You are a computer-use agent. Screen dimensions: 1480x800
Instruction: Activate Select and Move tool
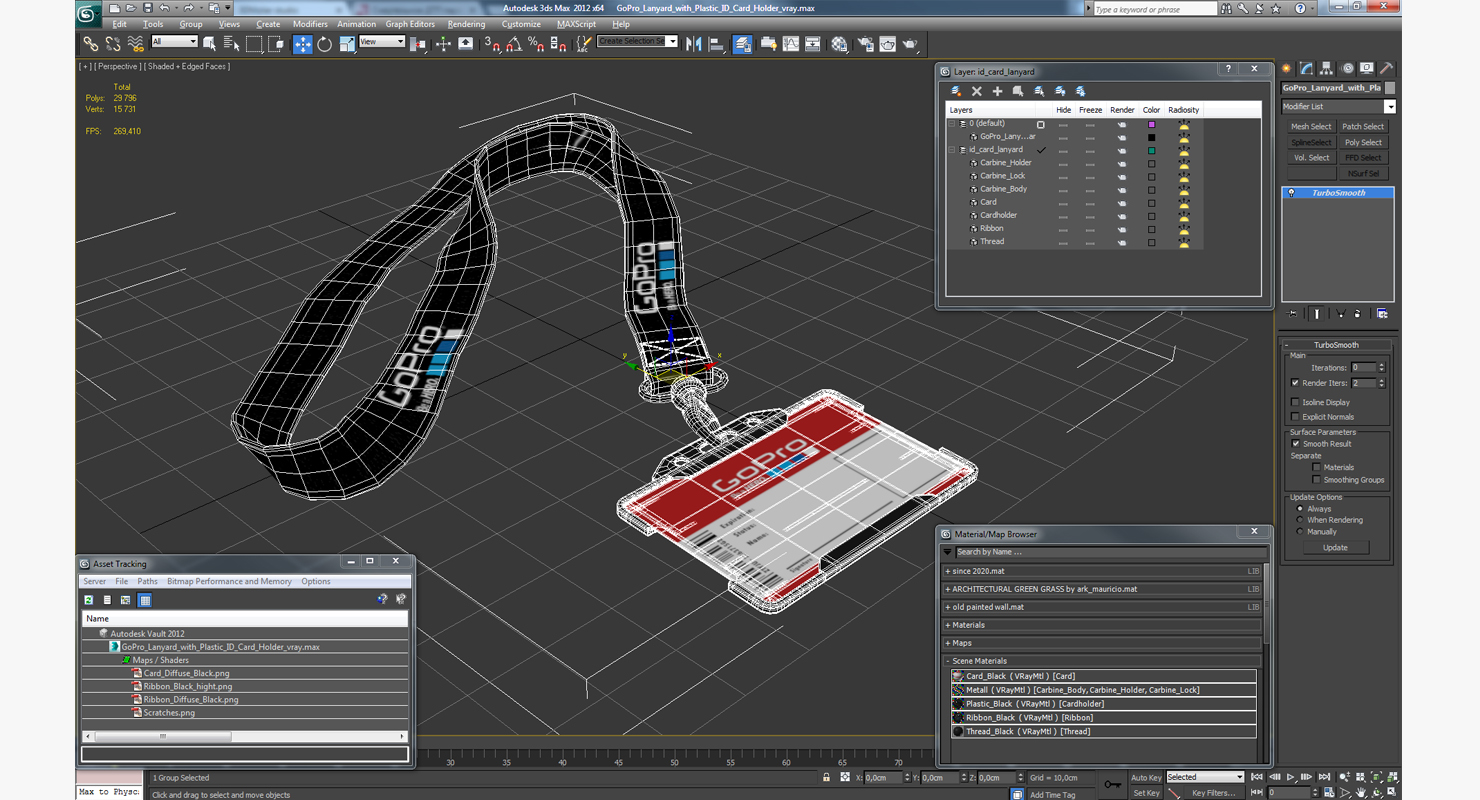coord(302,44)
